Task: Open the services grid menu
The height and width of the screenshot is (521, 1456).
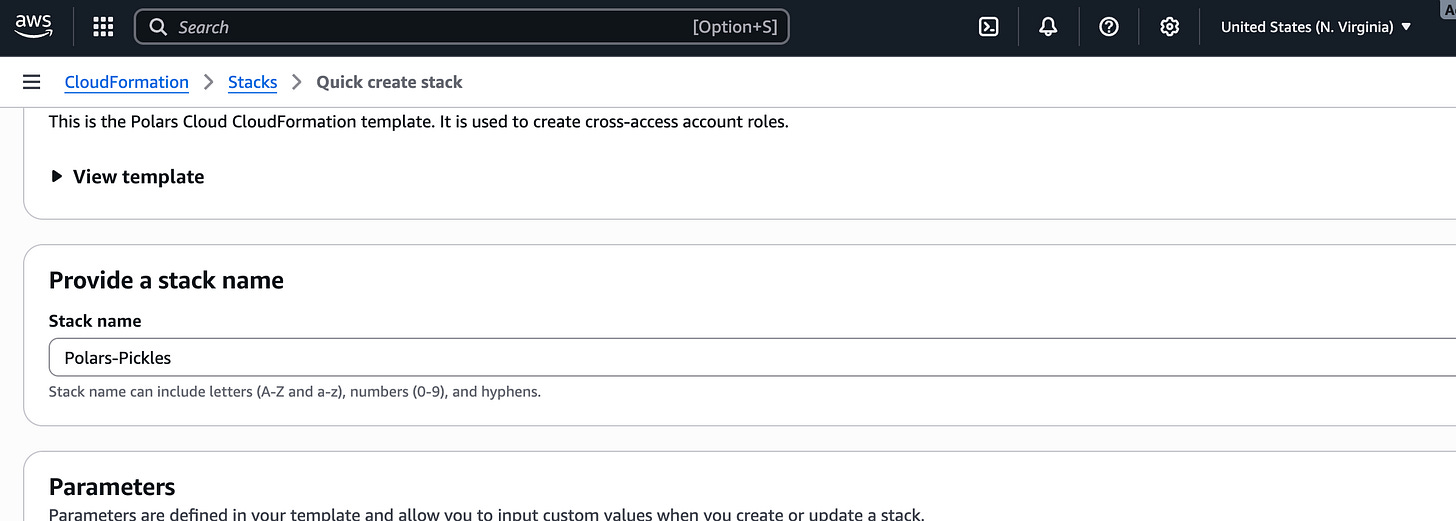Action: [103, 27]
